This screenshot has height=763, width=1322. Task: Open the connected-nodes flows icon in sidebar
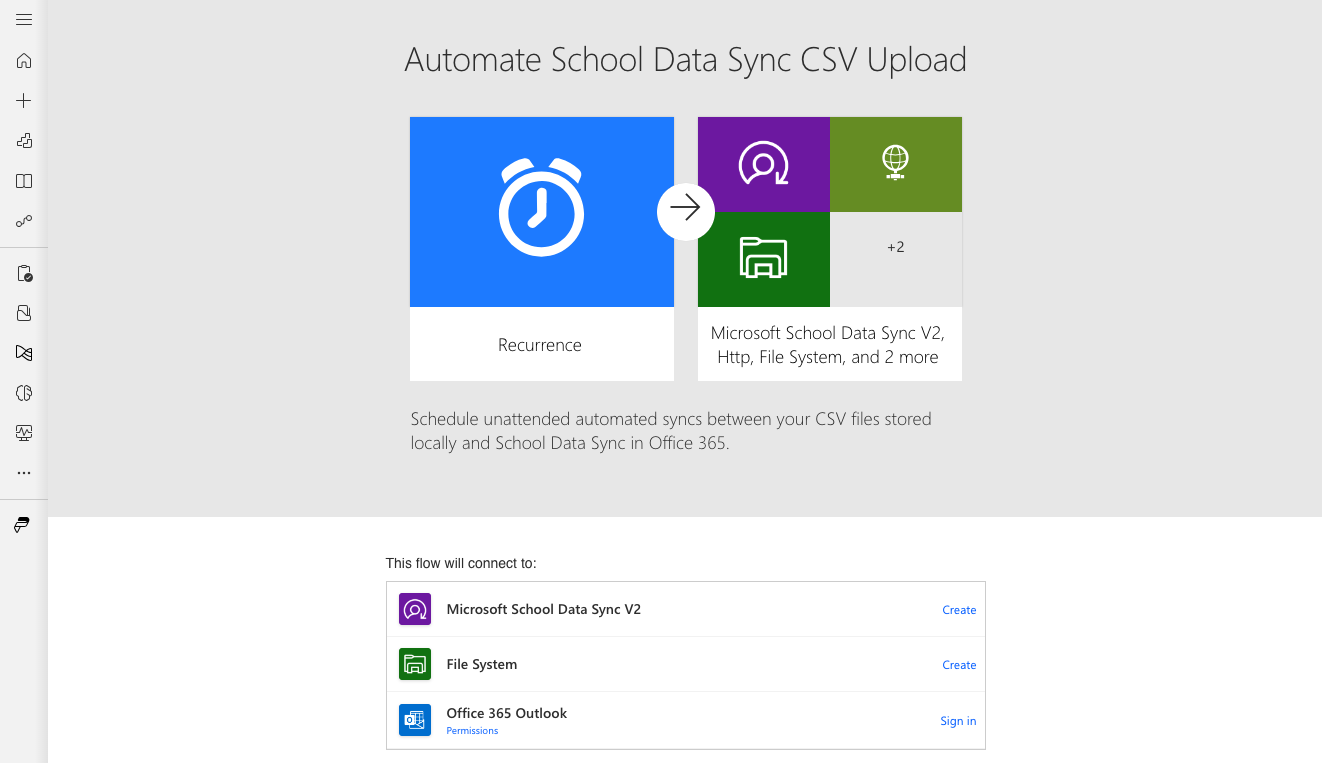tap(24, 221)
